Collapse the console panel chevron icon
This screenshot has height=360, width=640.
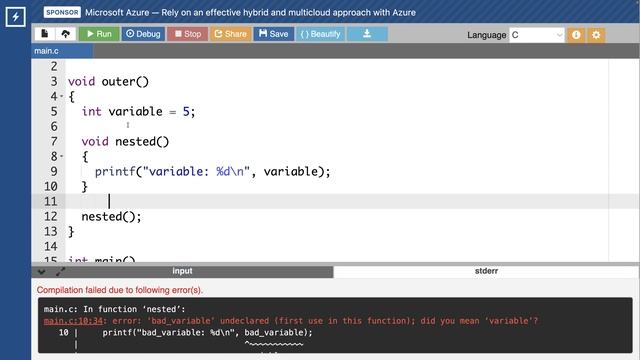(41, 271)
